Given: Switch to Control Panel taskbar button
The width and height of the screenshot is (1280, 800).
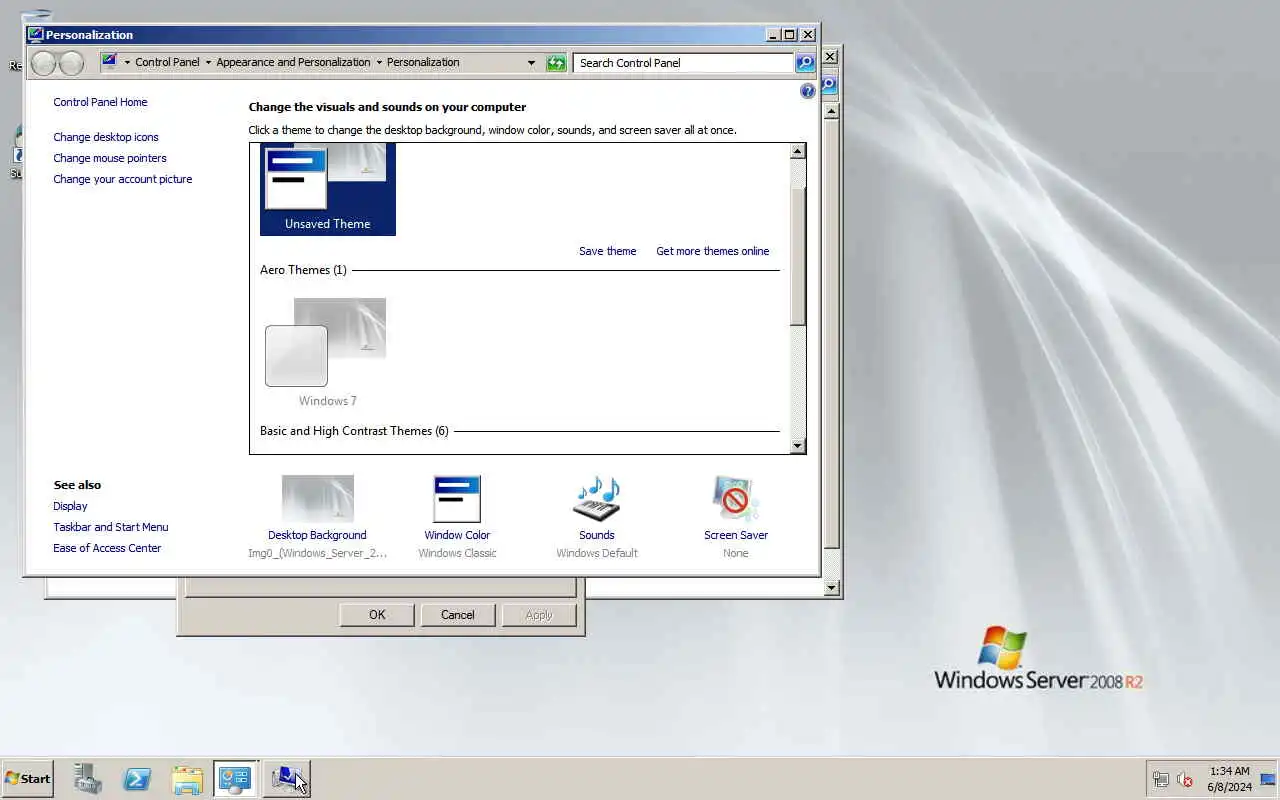Looking at the screenshot, I should pos(235,778).
